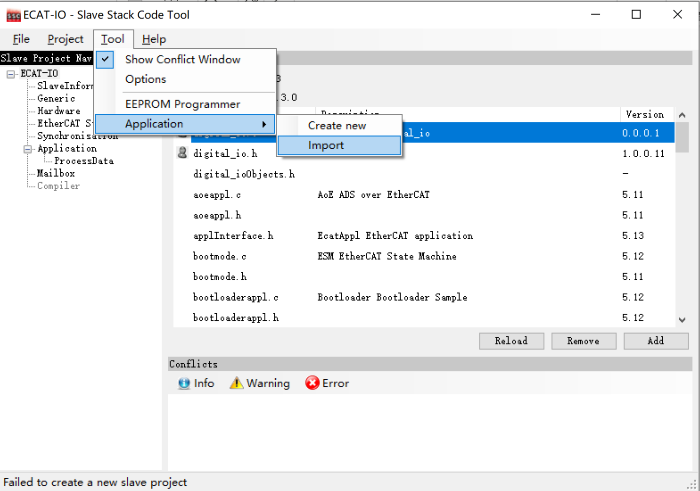Select the ProcessData tree item
The height and width of the screenshot is (491, 700).
83,160
